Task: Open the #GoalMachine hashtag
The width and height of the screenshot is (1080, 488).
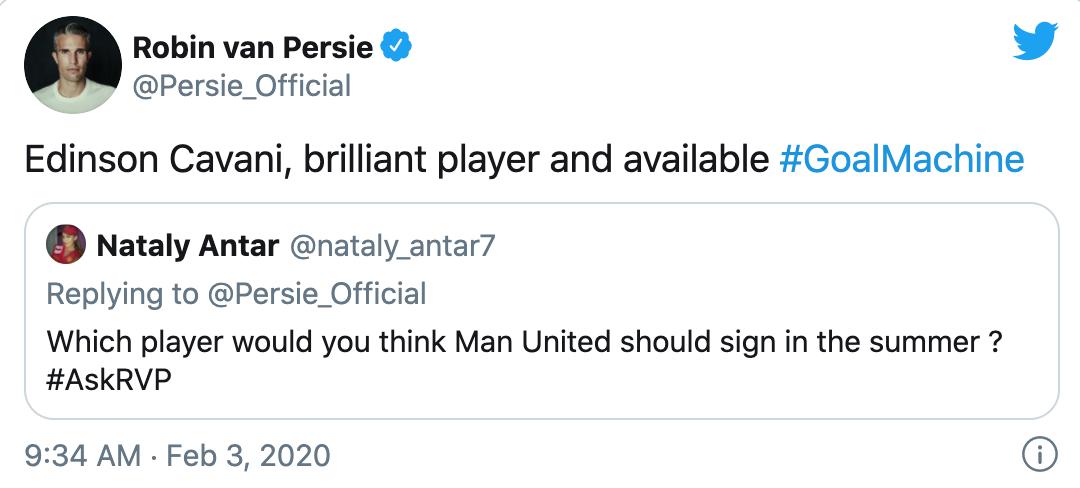Action: click(x=901, y=160)
